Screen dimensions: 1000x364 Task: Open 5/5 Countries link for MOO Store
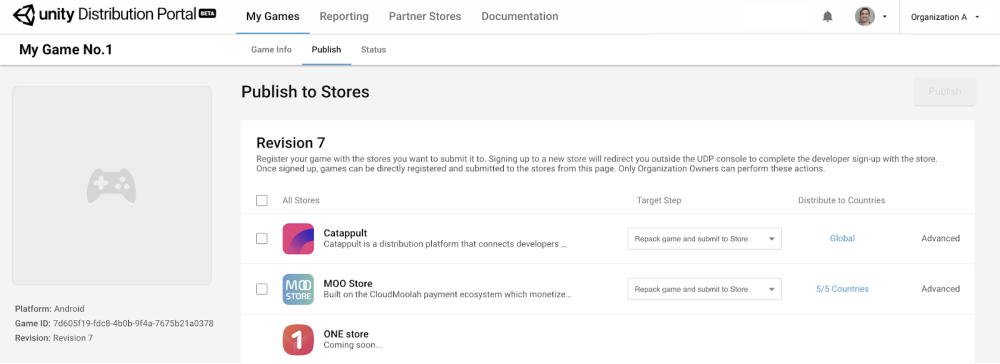pyautogui.click(x=842, y=289)
